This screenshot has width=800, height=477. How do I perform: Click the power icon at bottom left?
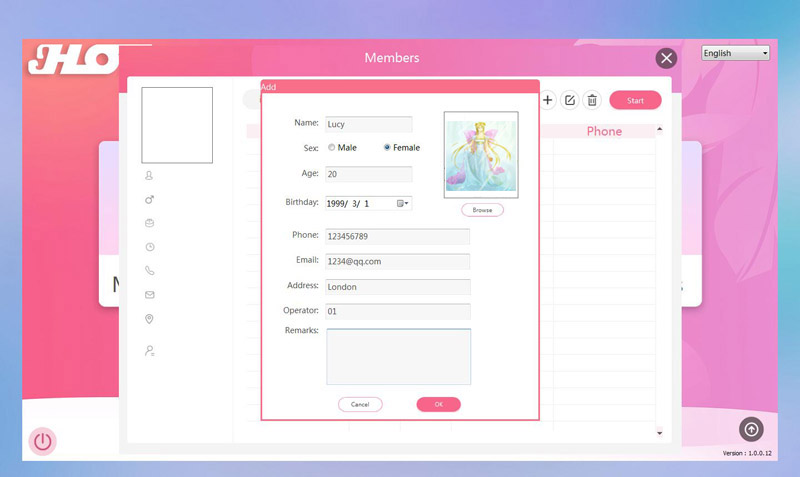[x=42, y=441]
